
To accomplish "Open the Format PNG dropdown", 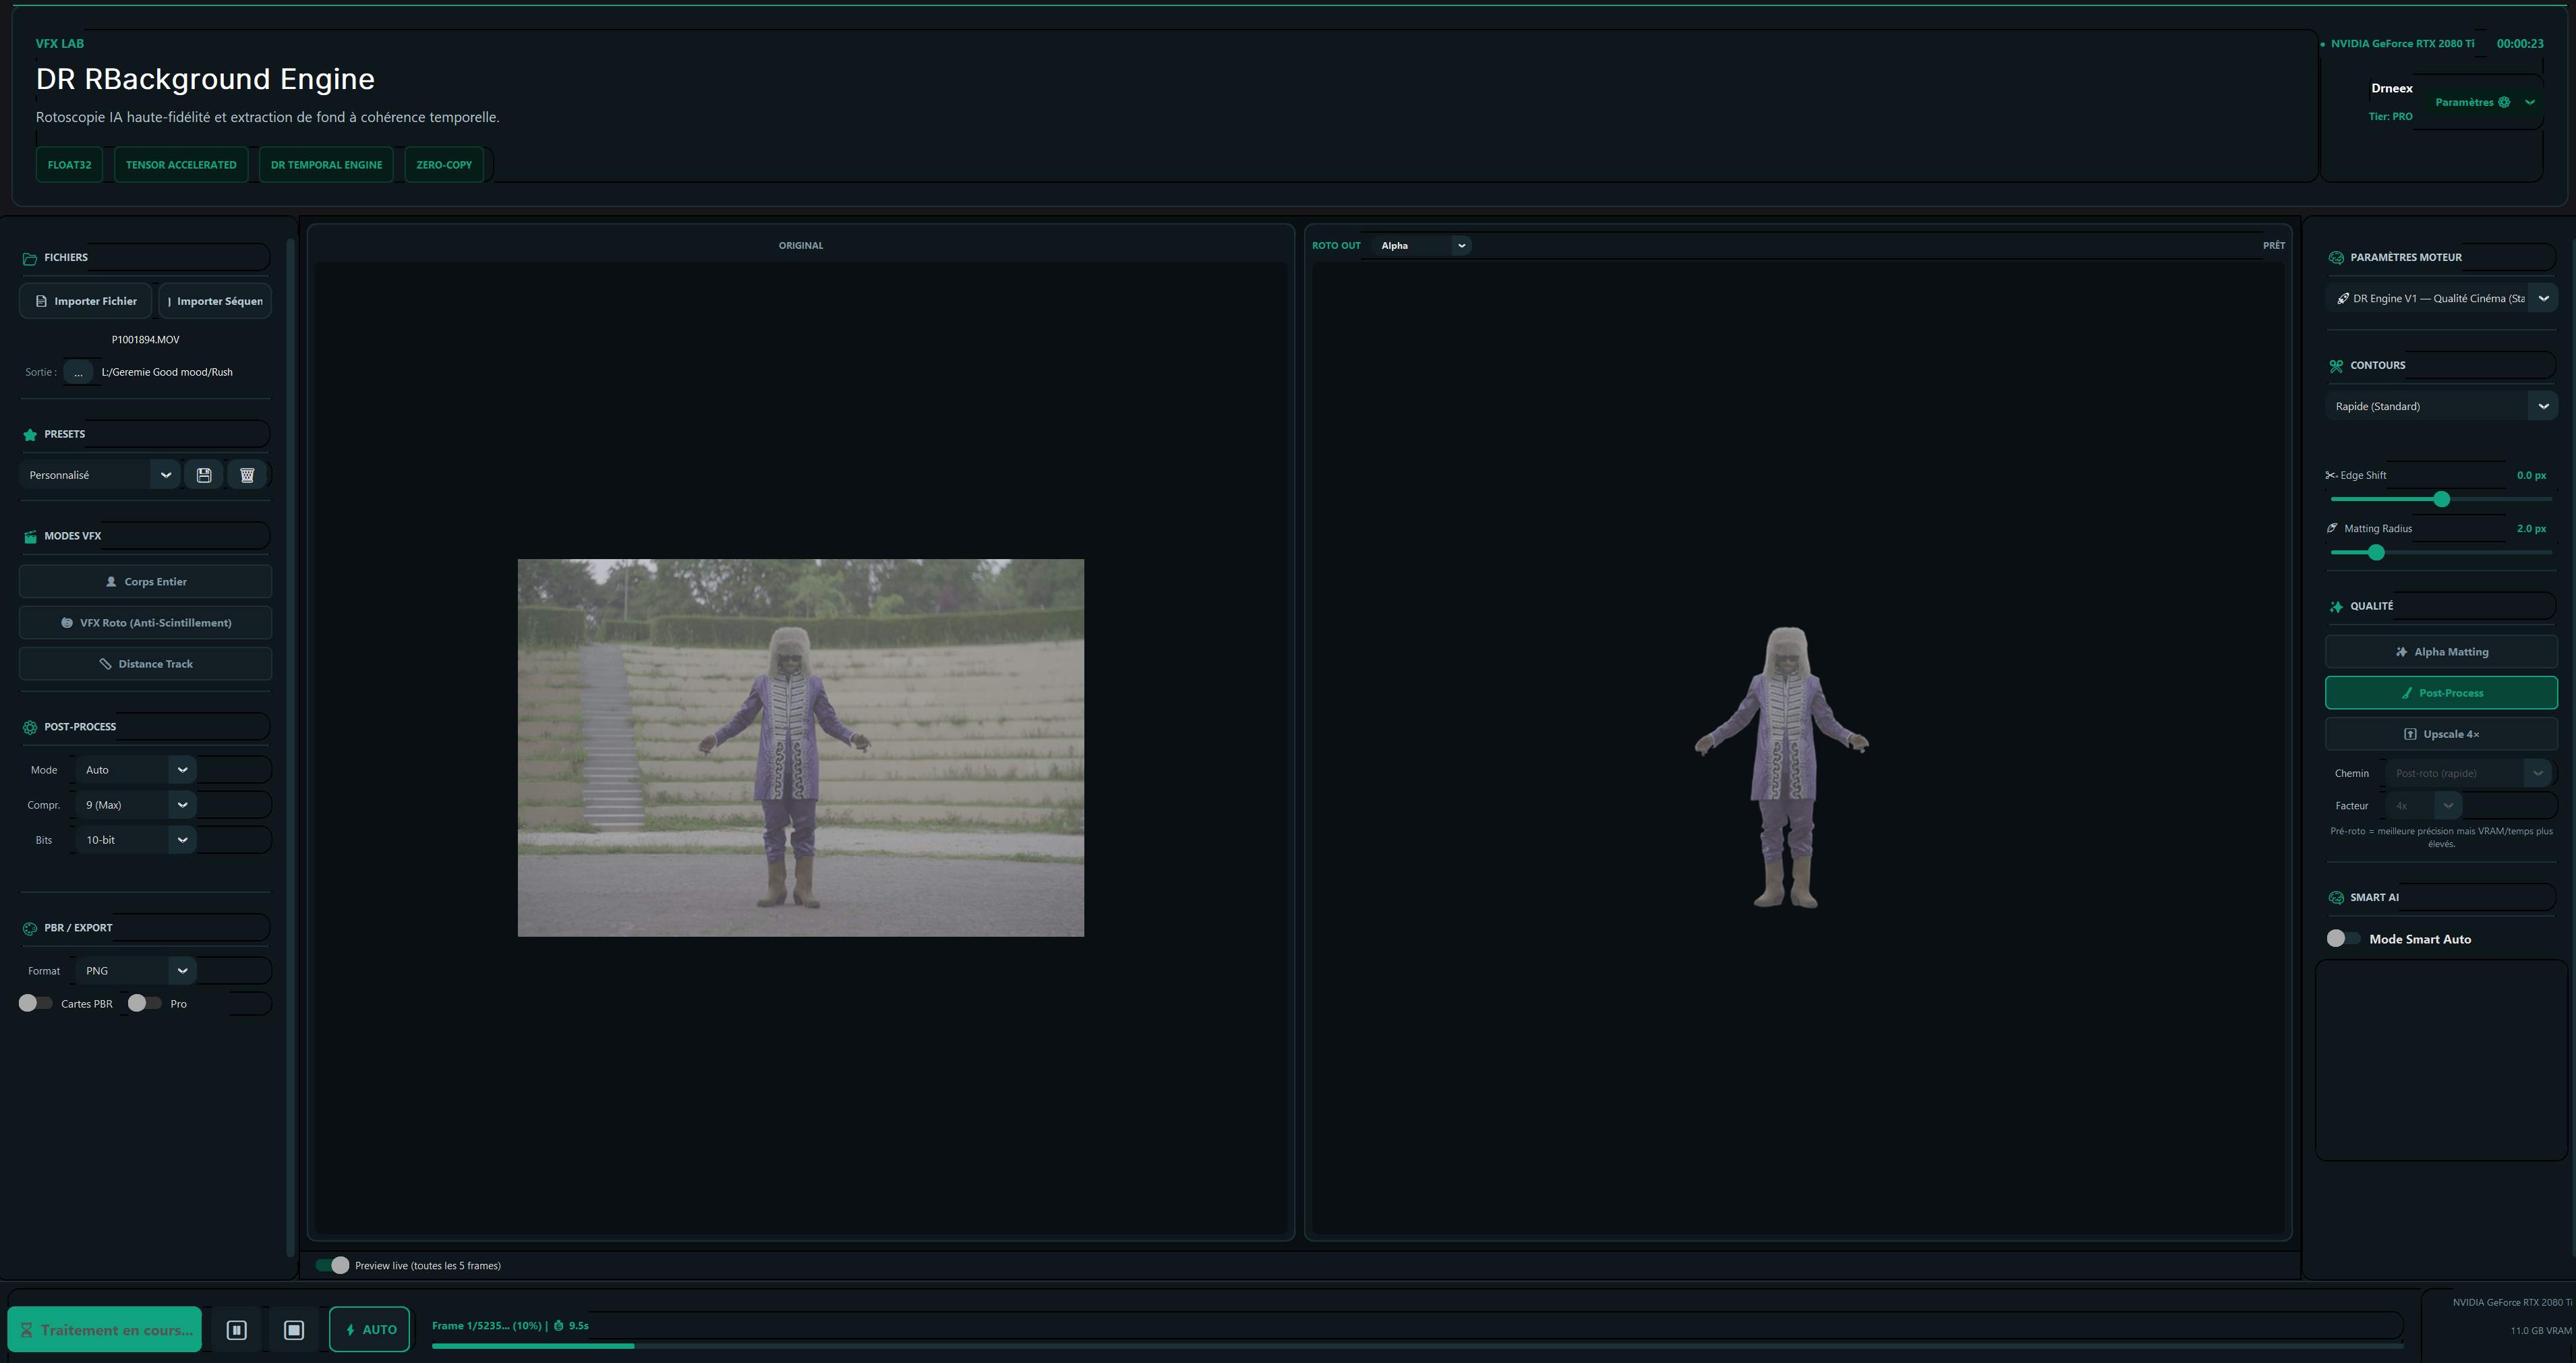I will click(x=136, y=971).
